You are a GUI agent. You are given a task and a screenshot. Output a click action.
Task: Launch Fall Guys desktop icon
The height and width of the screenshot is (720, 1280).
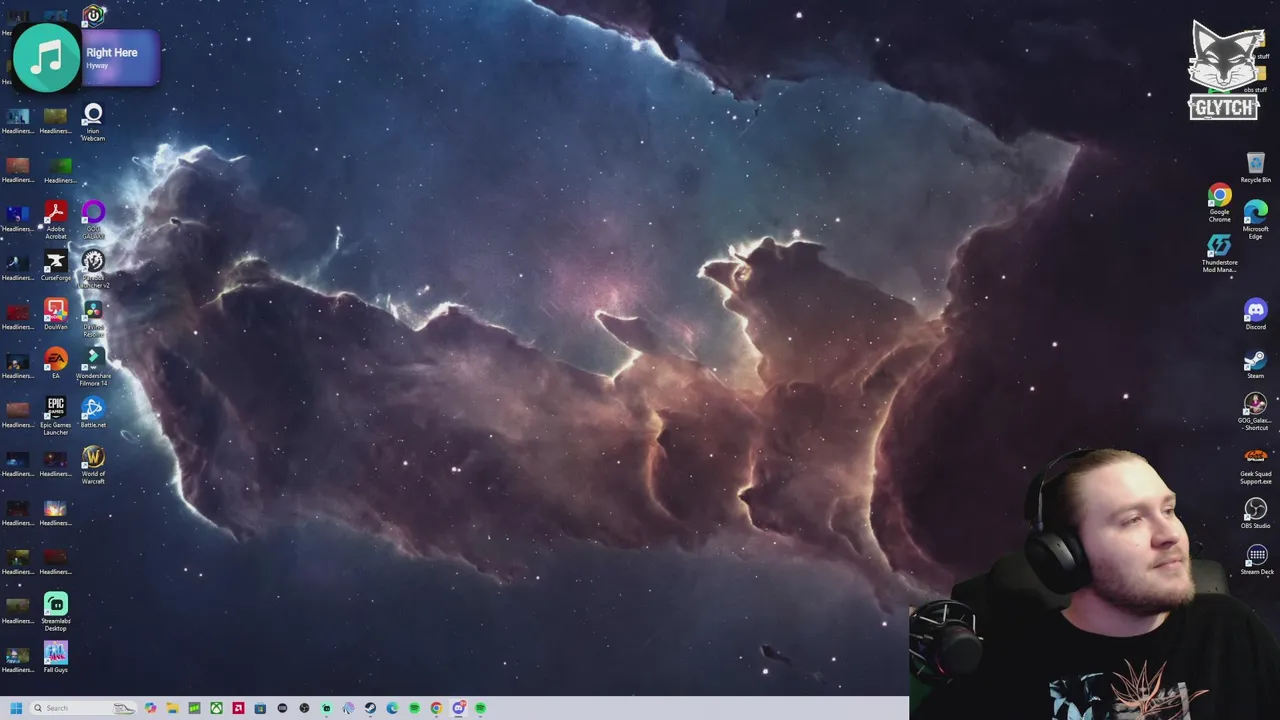coord(55,658)
